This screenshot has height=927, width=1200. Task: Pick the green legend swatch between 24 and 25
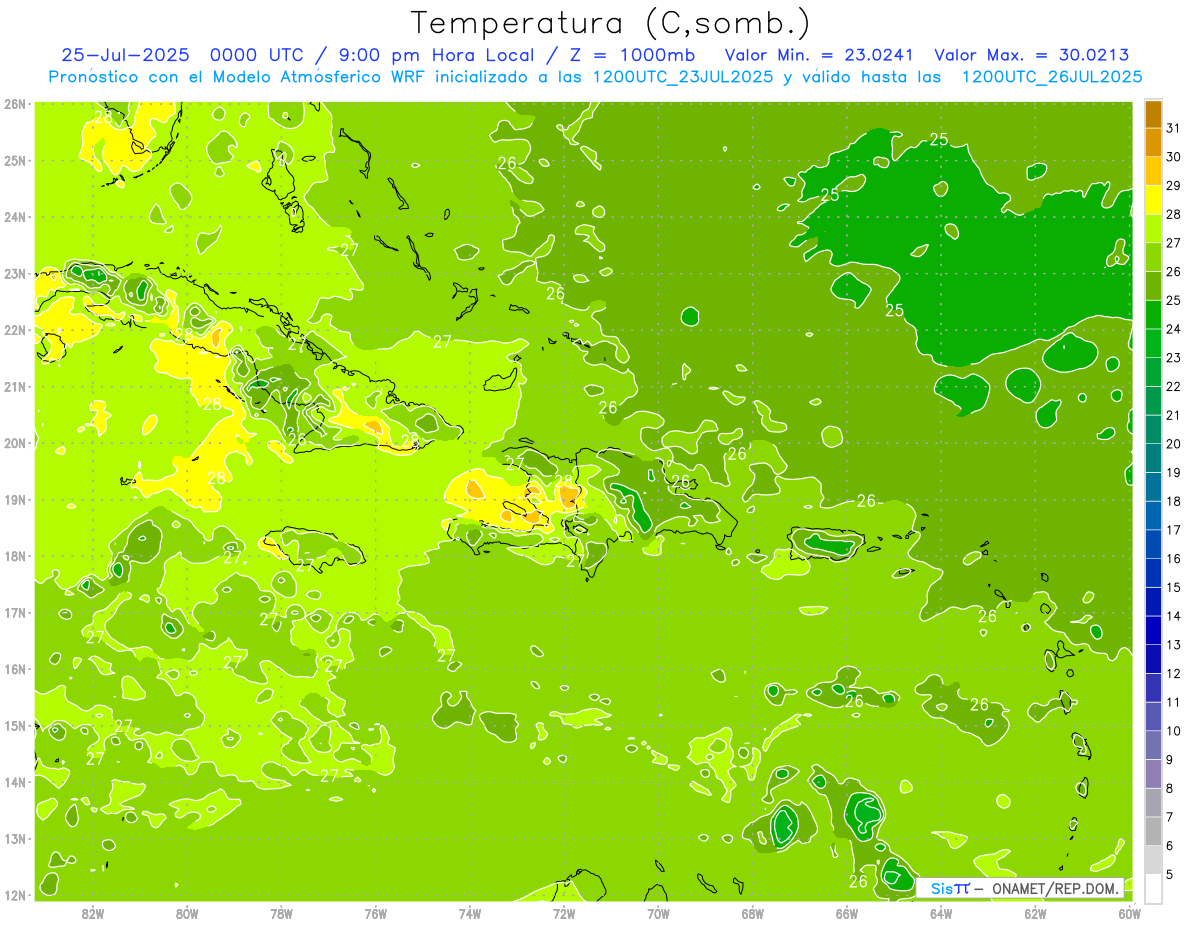coord(1153,315)
